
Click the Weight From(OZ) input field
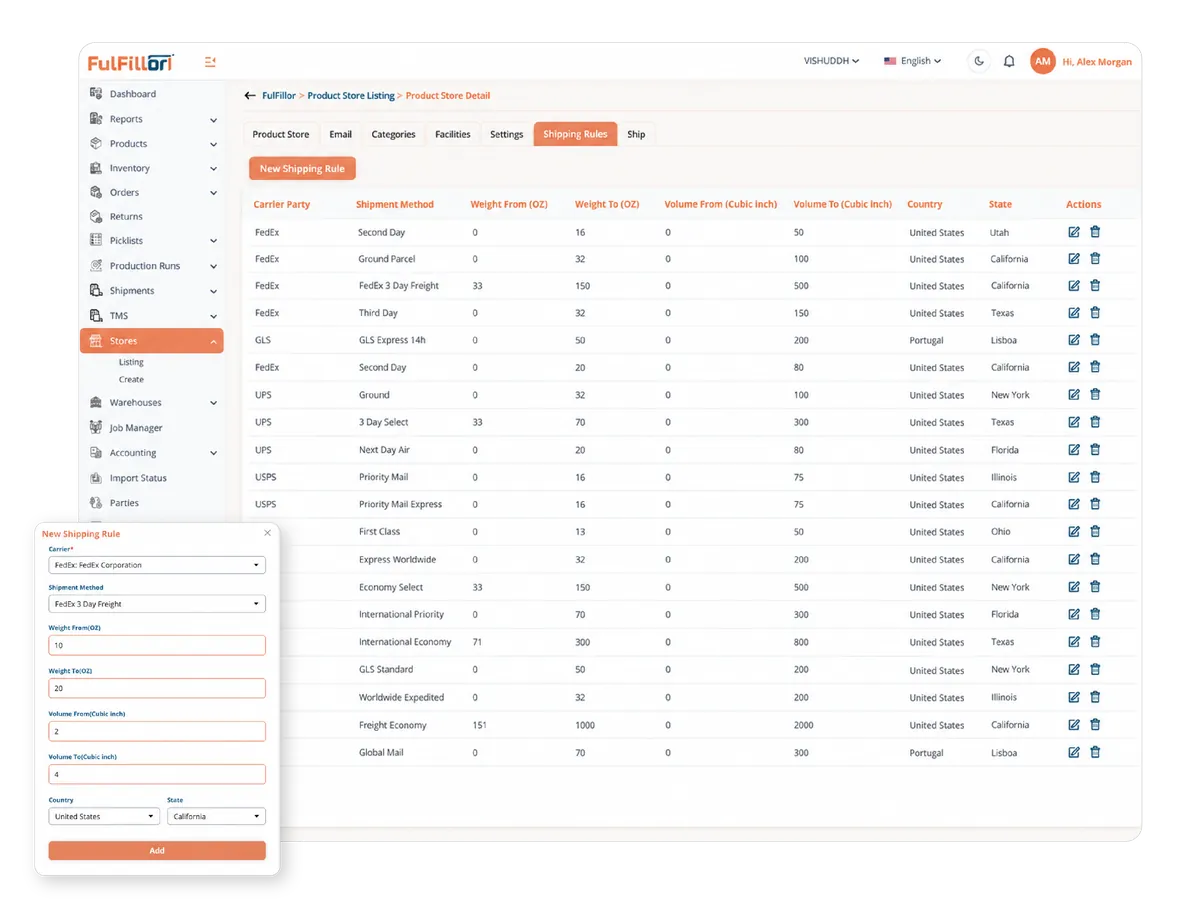[157, 645]
